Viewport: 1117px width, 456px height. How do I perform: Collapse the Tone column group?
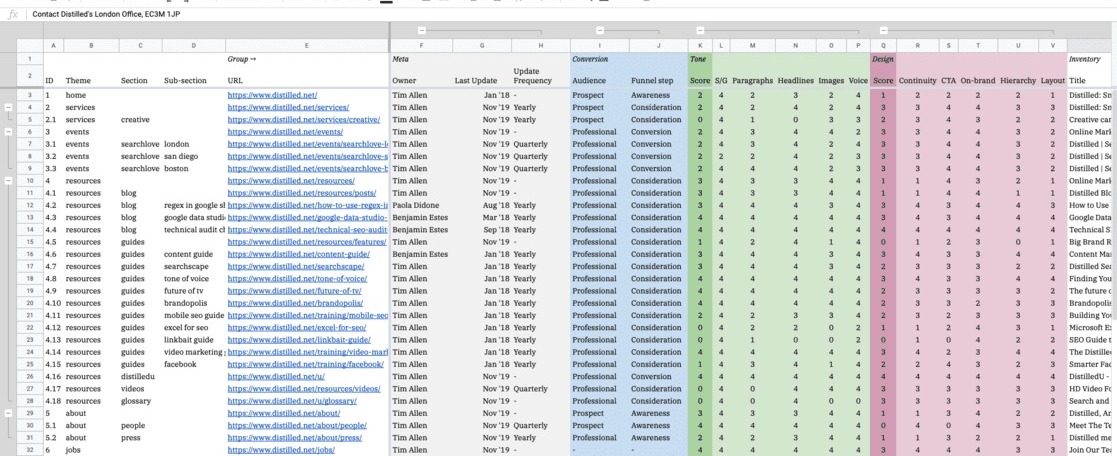[700, 31]
